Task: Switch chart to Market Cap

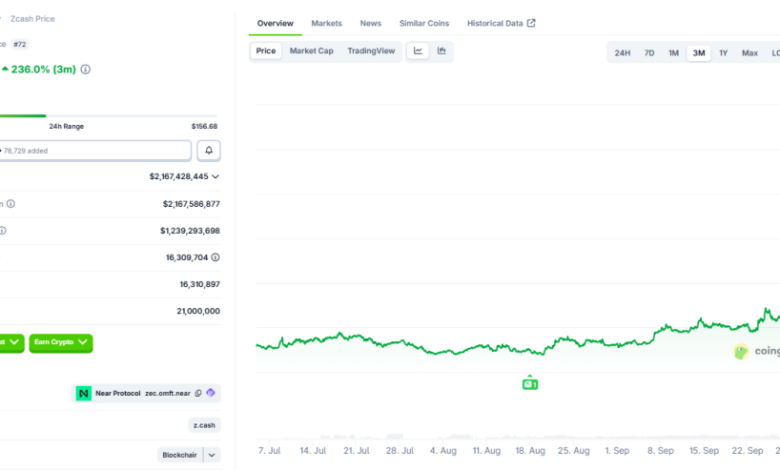Action: point(311,51)
